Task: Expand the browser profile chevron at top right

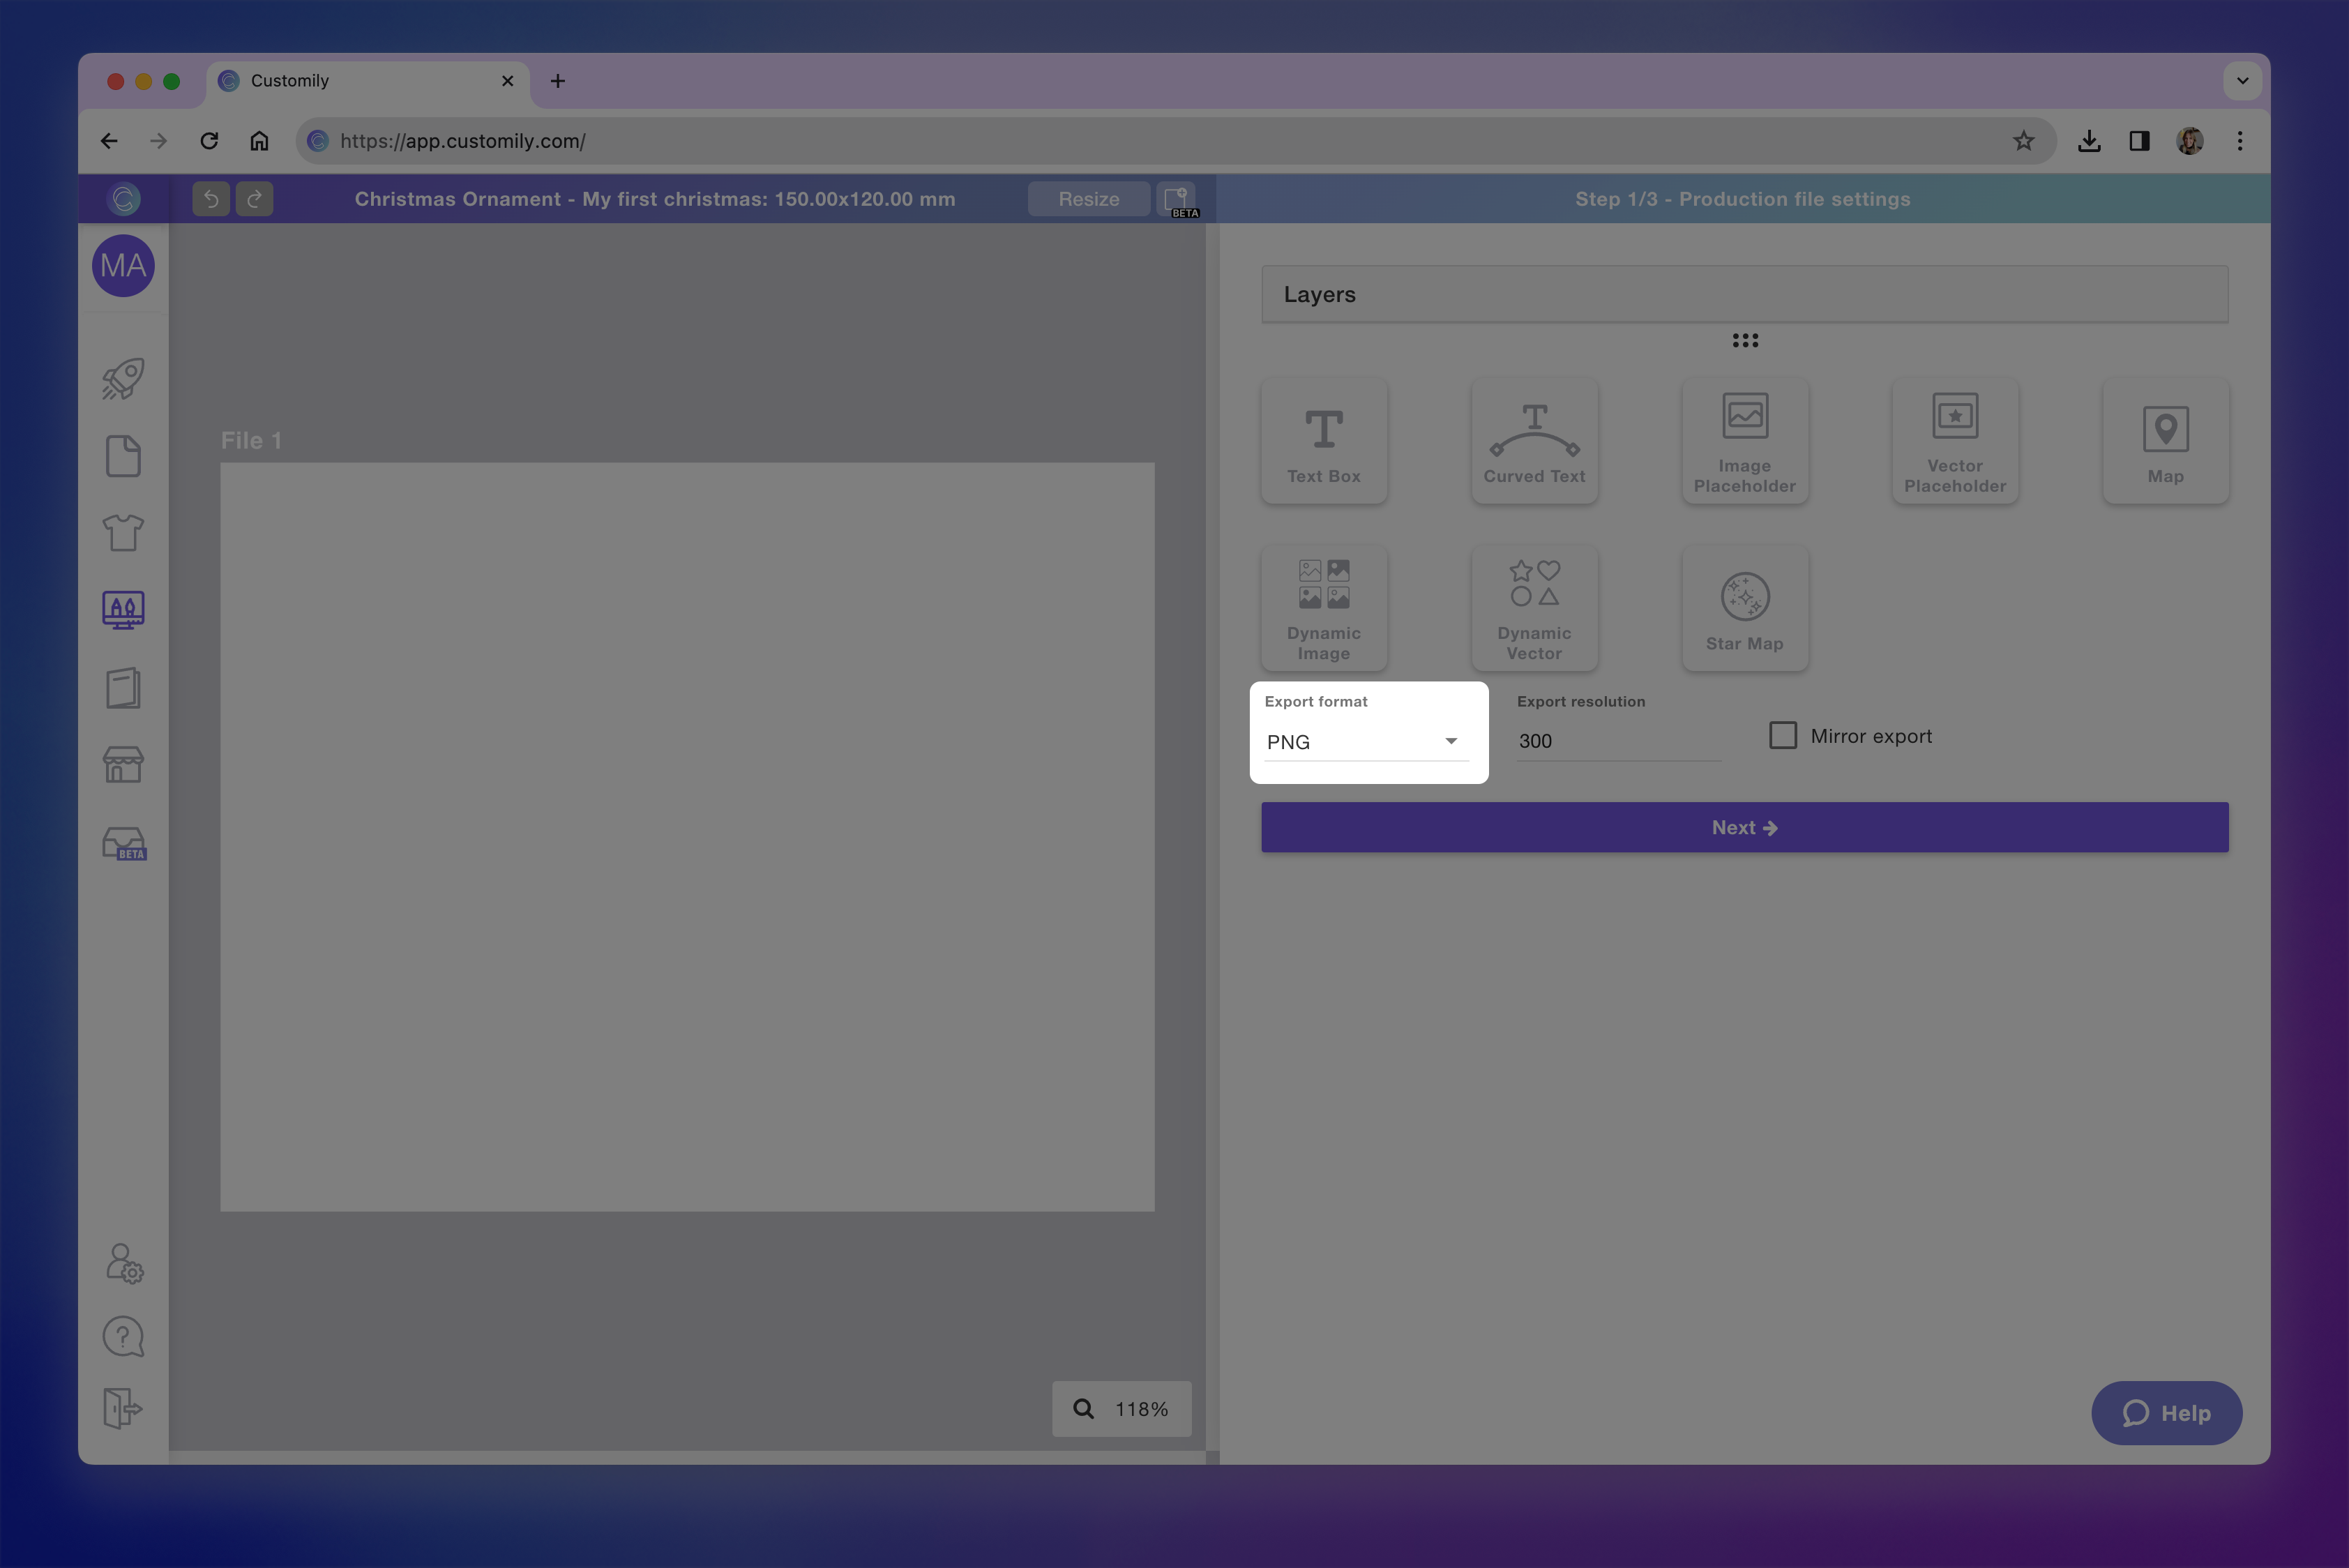Action: 2242,81
